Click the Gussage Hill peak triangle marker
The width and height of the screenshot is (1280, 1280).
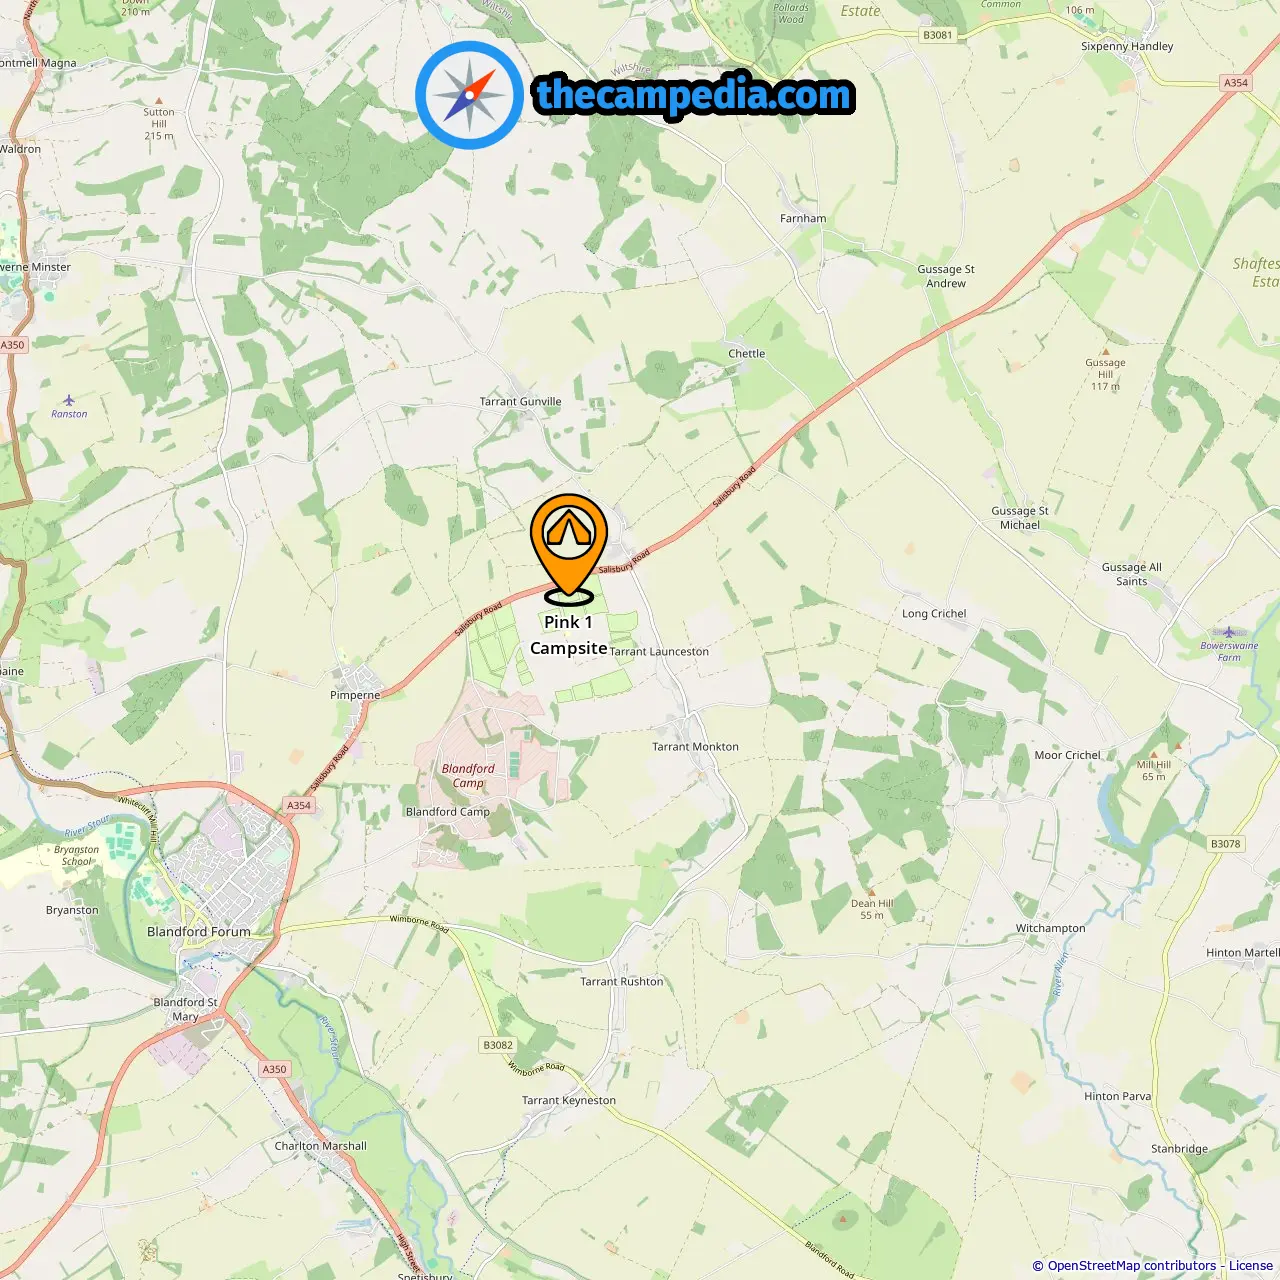[x=1105, y=351]
